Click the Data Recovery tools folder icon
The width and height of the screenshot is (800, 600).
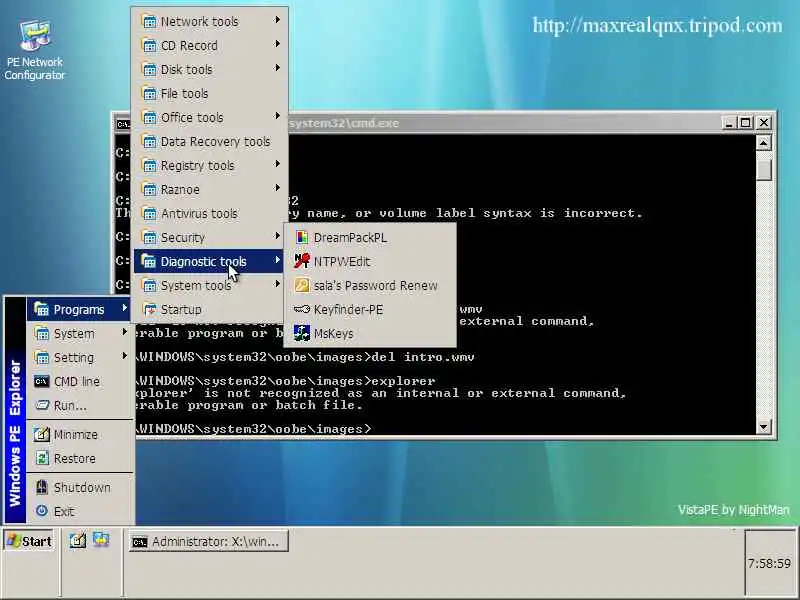148,141
